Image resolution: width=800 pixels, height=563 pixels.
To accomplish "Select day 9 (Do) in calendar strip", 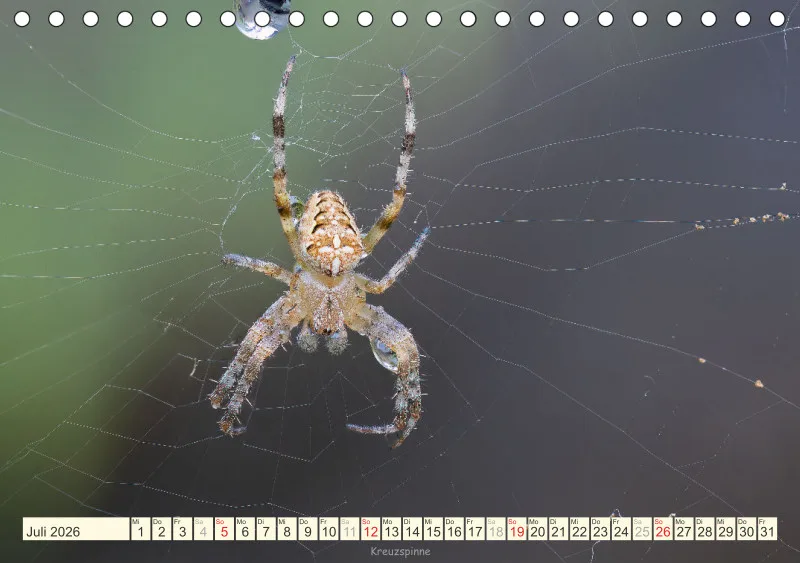I will (308, 529).
